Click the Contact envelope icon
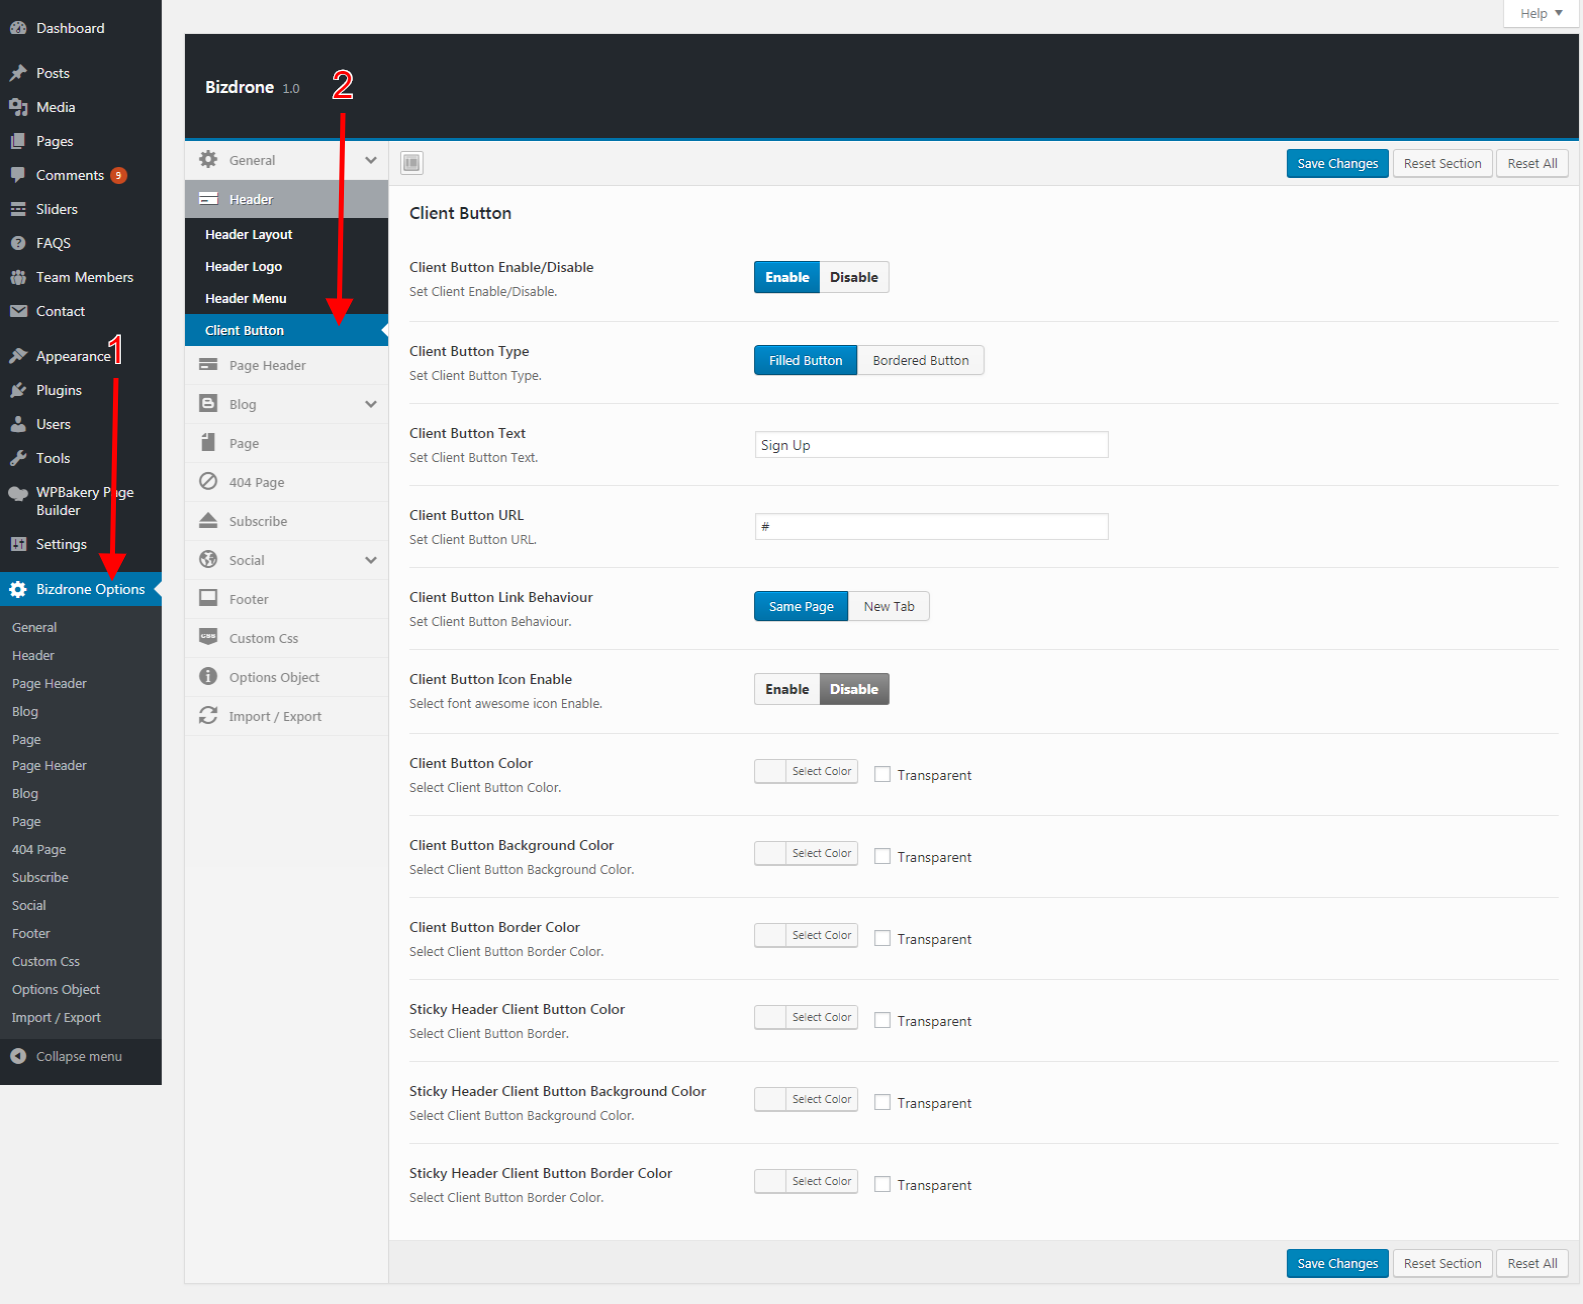Screen dimensions: 1583x1304 point(18,311)
